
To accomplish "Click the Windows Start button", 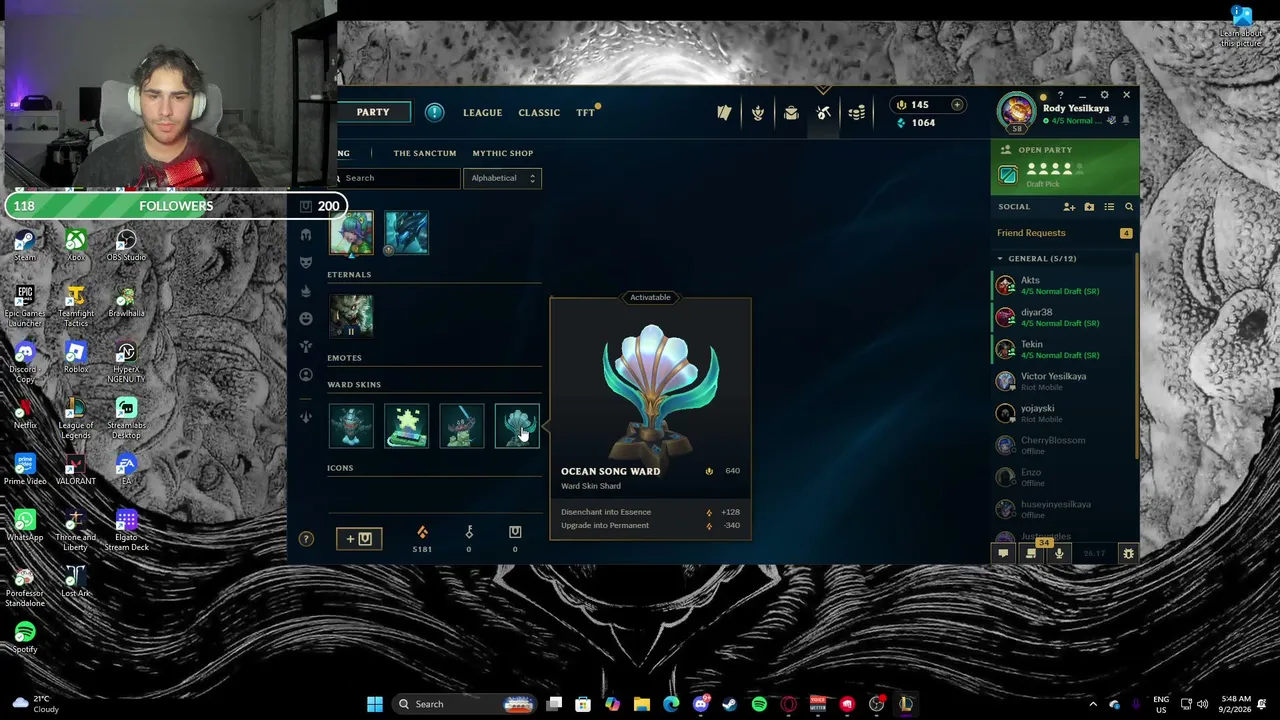I will tap(375, 704).
